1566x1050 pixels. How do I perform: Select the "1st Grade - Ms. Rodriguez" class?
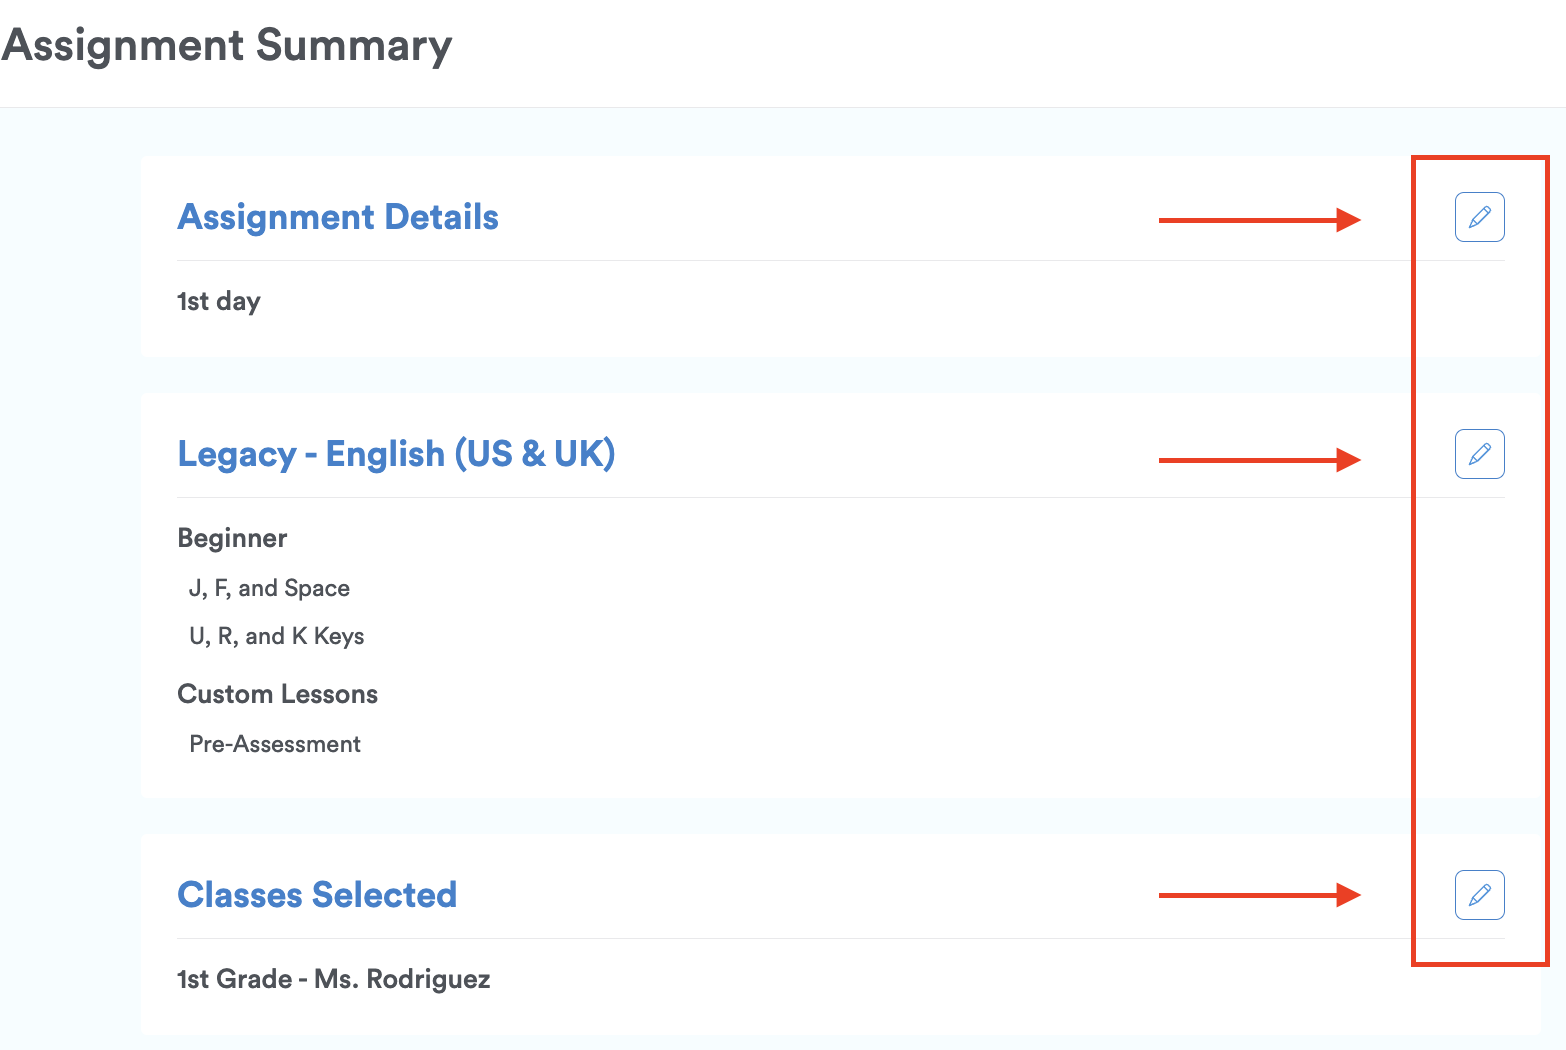click(333, 979)
